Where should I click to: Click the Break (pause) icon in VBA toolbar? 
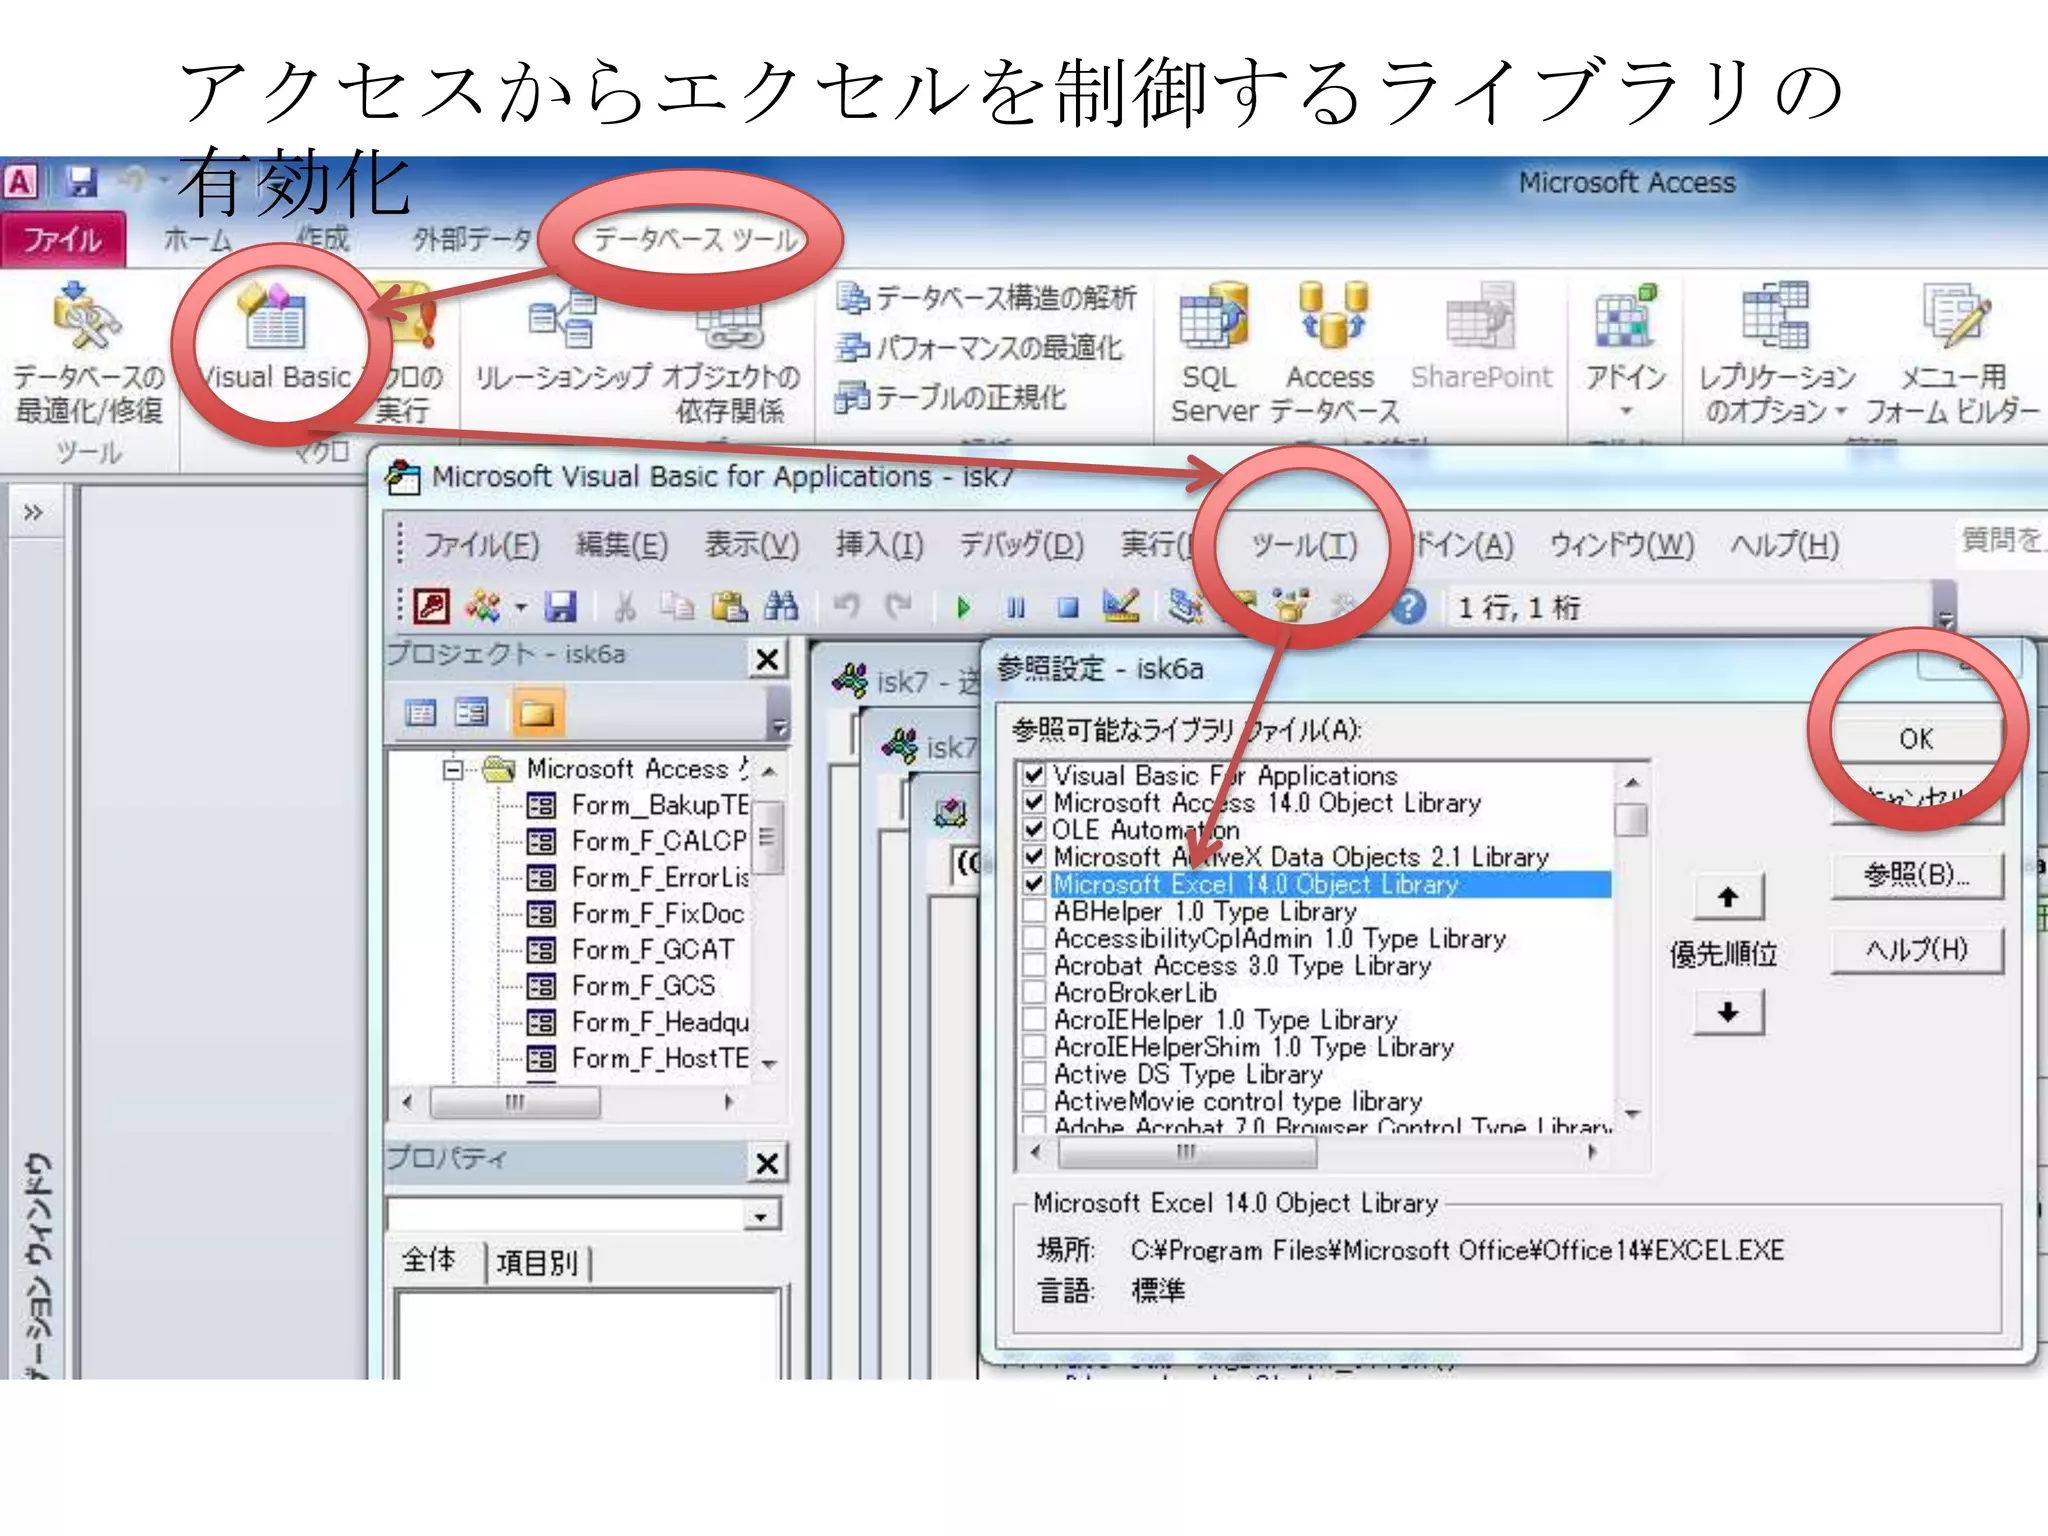tap(1016, 607)
